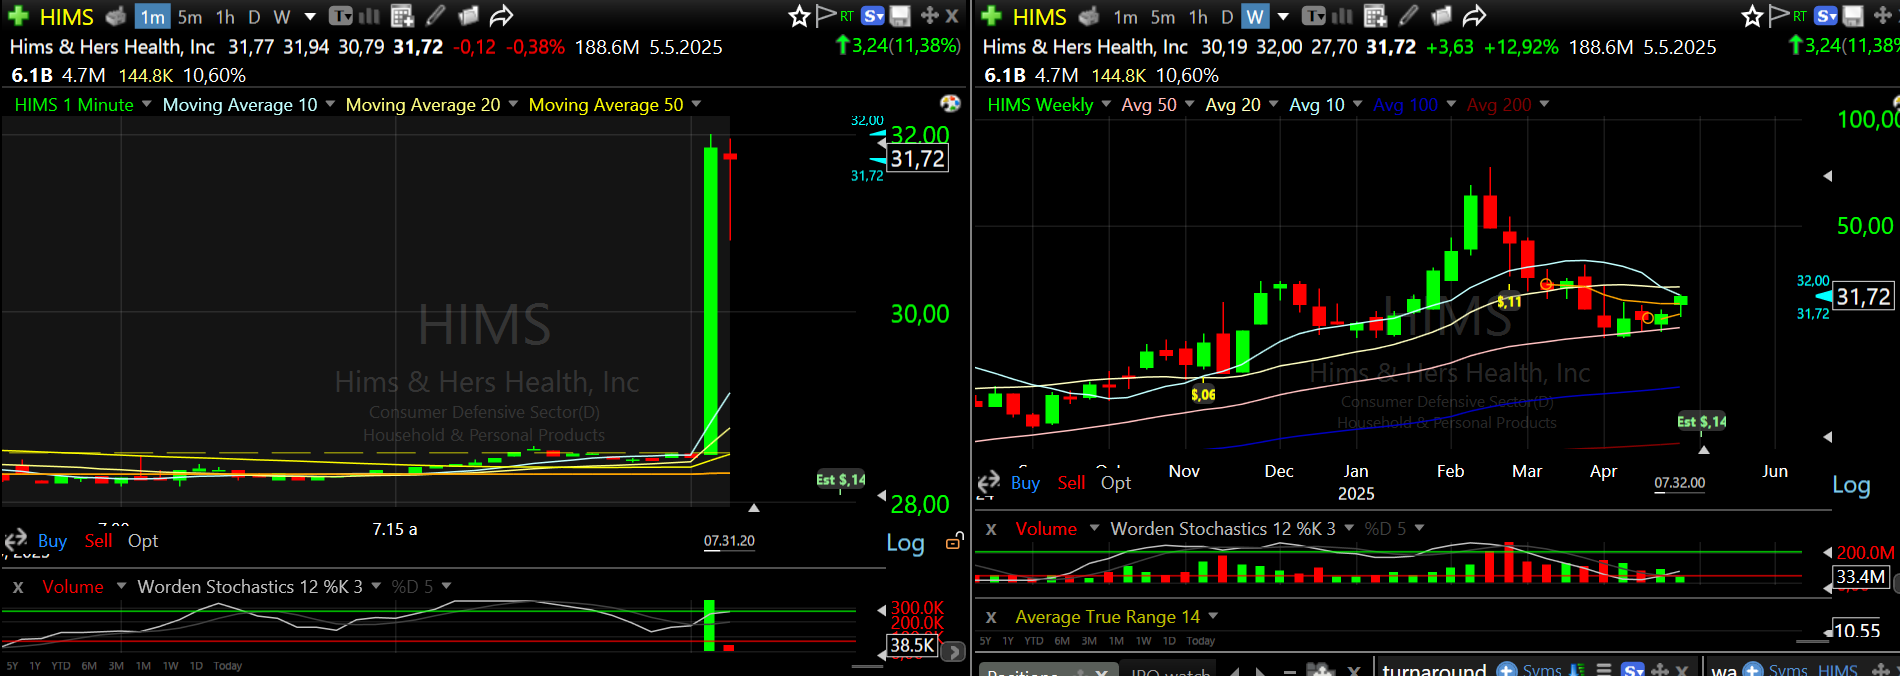Screen dimensions: 1900x676
Task: Toggle Log scale on the right weekly chart
Action: pyautogui.click(x=1851, y=485)
